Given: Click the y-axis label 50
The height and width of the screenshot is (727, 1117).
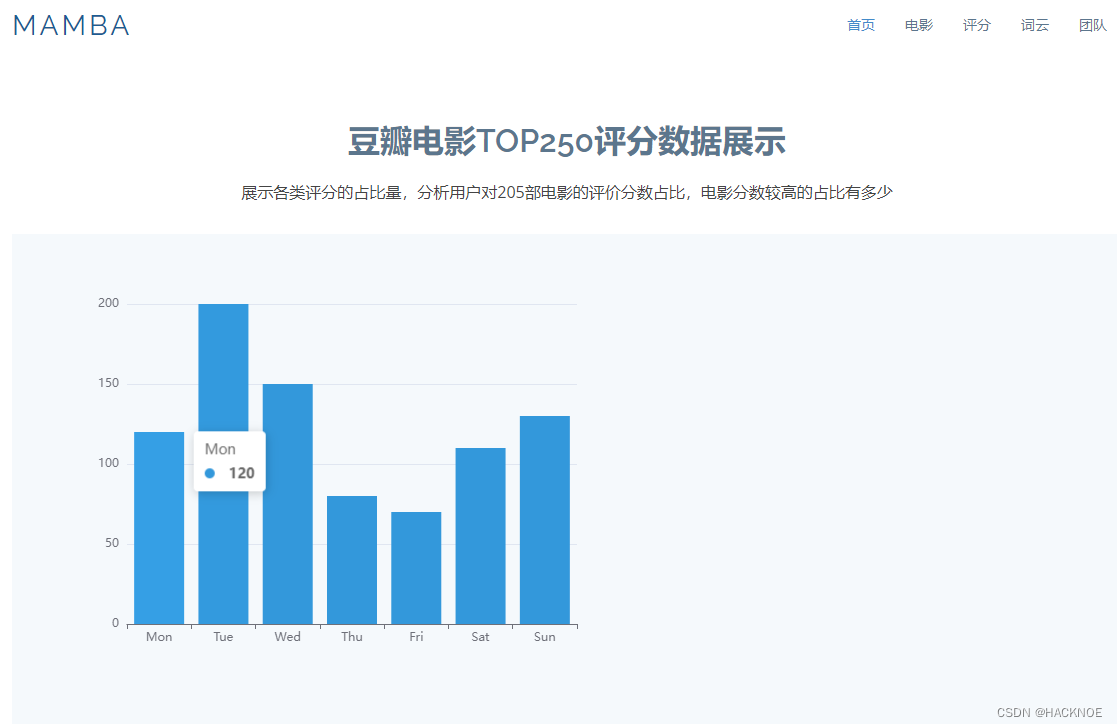Looking at the screenshot, I should [112, 543].
